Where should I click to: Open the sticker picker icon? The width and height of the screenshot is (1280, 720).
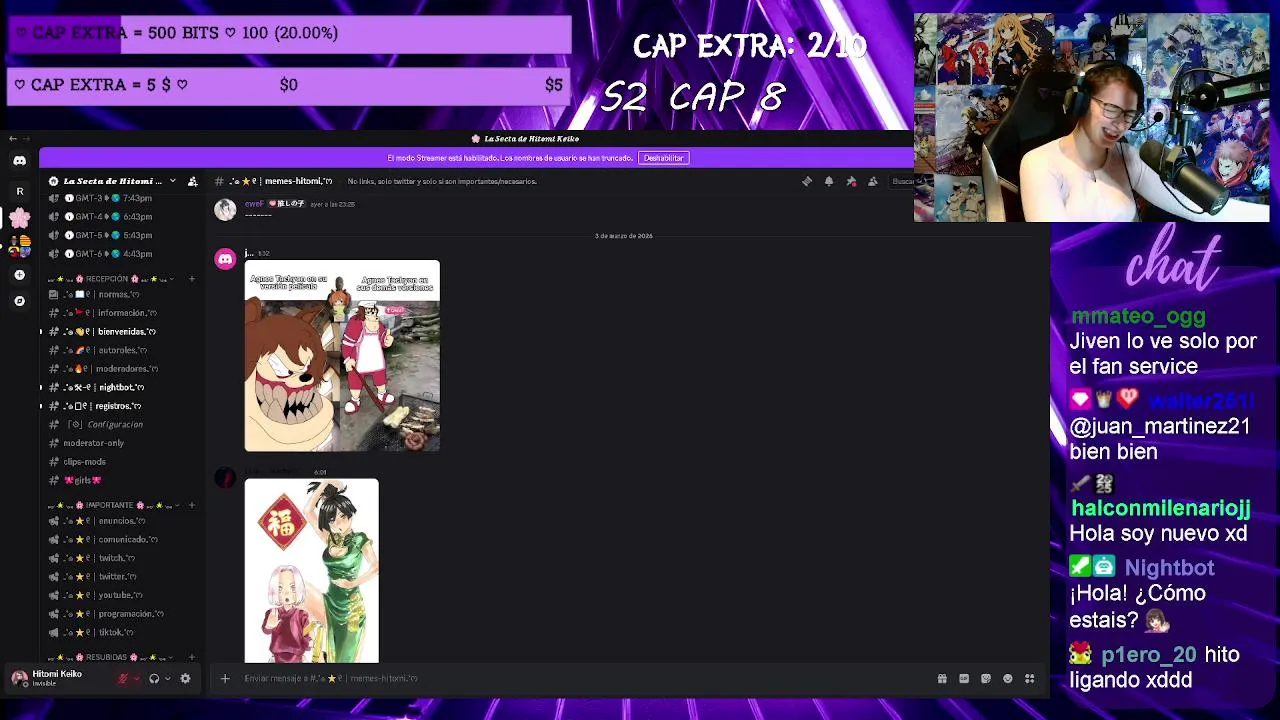[986, 678]
